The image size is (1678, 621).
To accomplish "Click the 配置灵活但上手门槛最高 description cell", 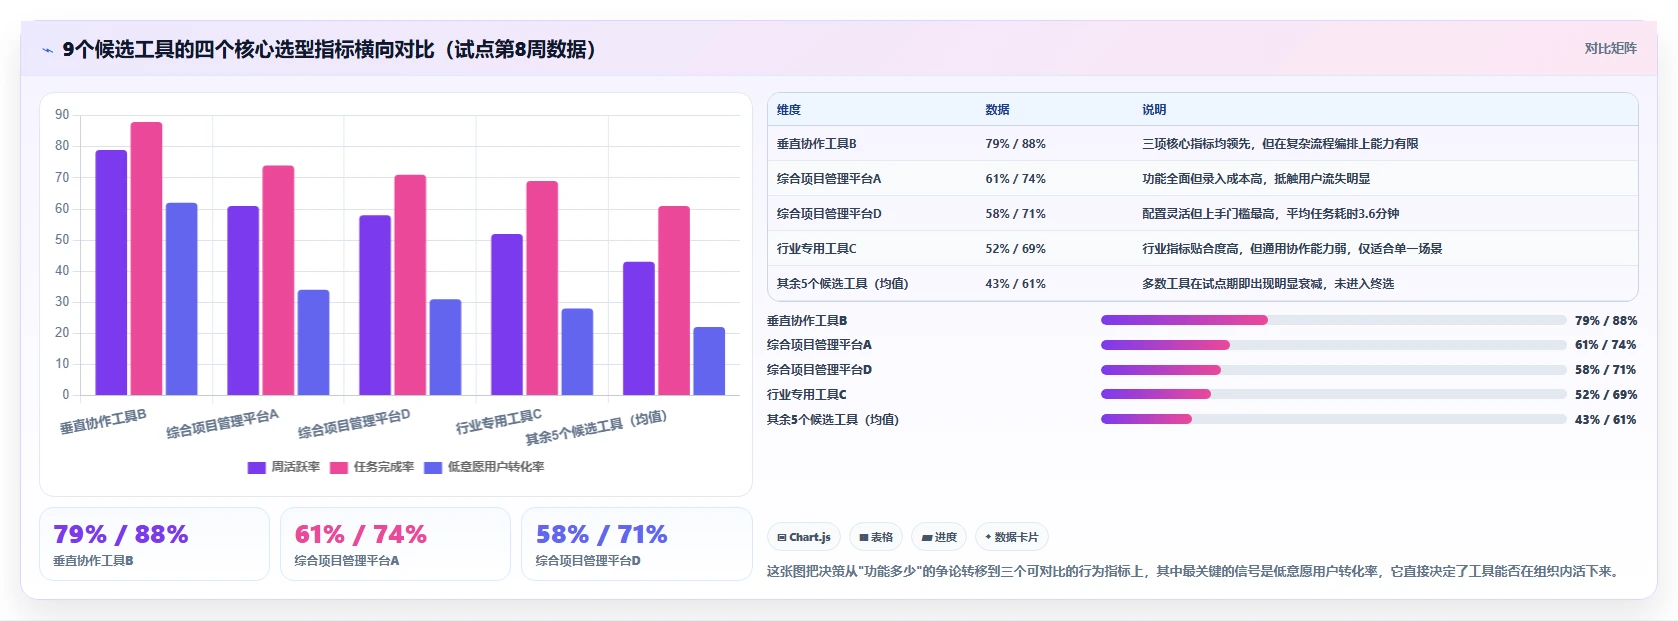I will (x=1270, y=214).
